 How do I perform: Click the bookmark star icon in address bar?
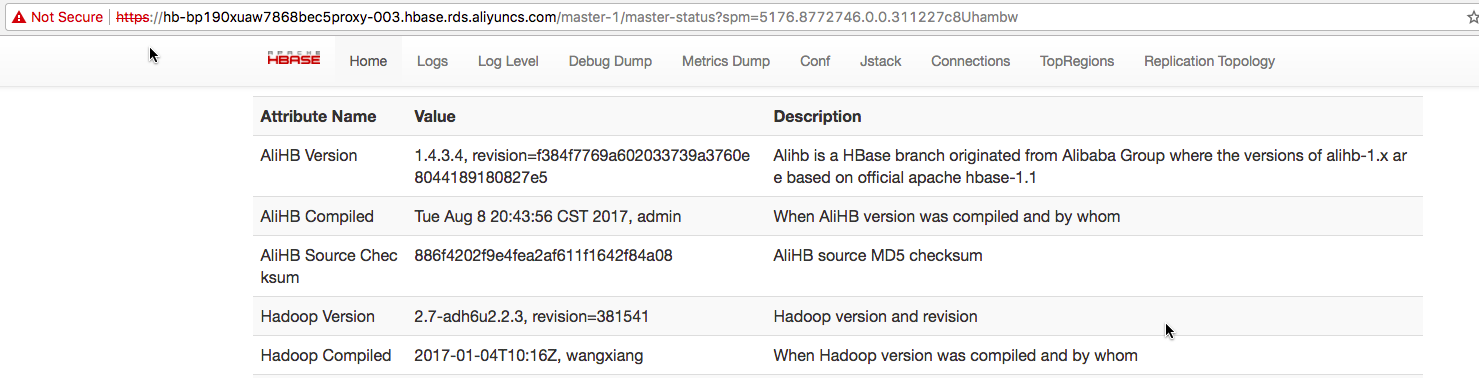pyautogui.click(x=1472, y=17)
